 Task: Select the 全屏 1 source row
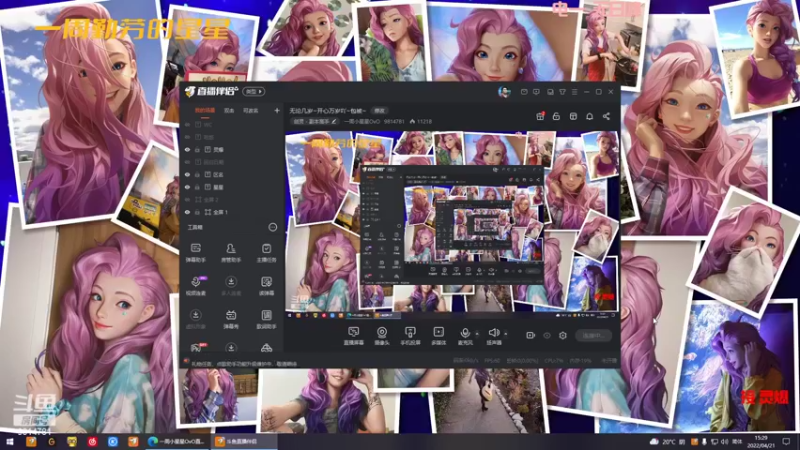pyautogui.click(x=232, y=212)
